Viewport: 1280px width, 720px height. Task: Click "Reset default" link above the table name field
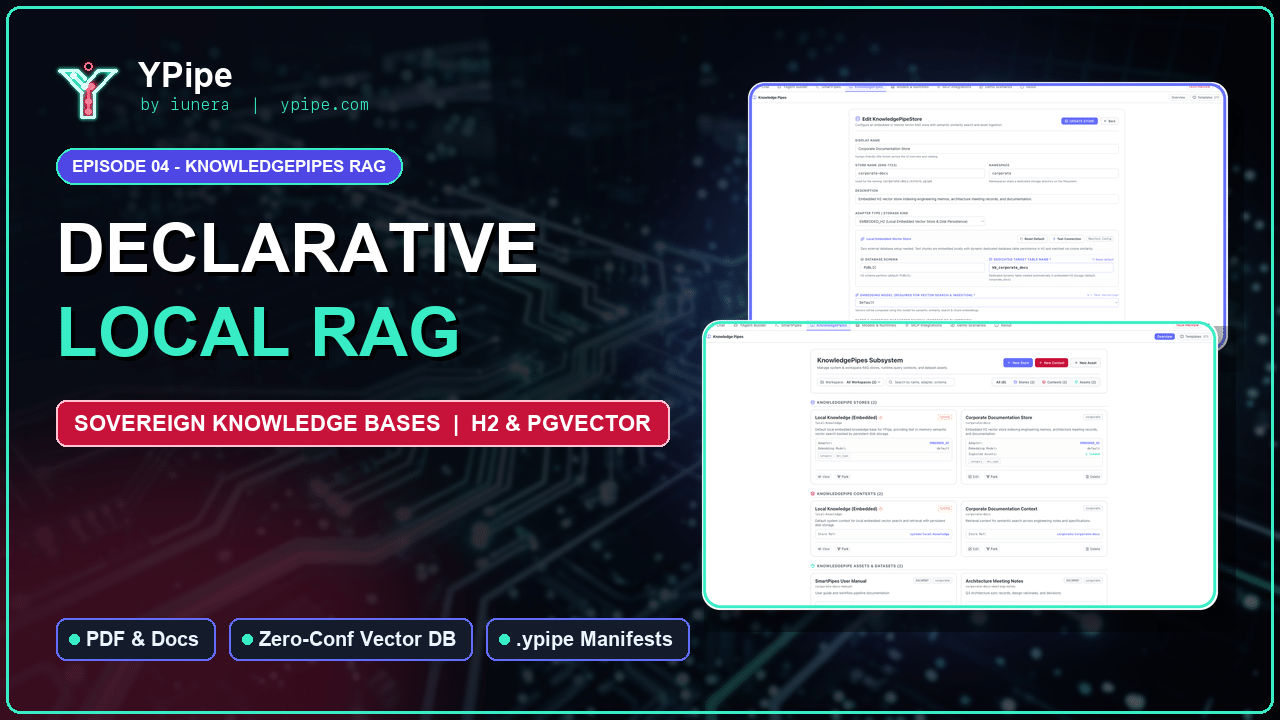pyautogui.click(x=1101, y=259)
